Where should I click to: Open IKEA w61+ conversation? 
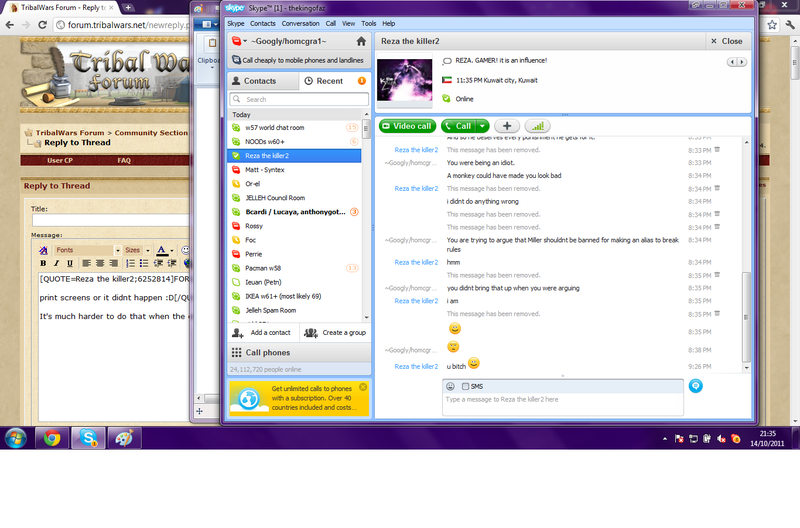[x=294, y=296]
